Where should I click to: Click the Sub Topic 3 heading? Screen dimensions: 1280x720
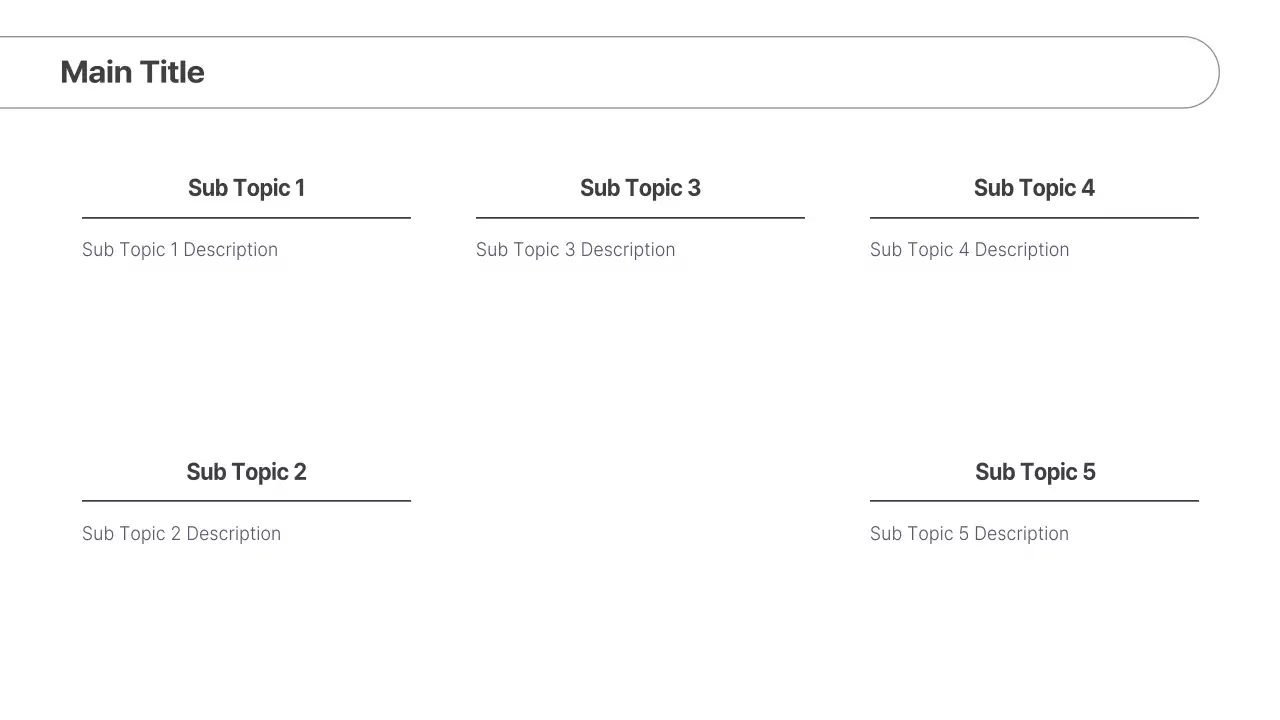tap(640, 188)
